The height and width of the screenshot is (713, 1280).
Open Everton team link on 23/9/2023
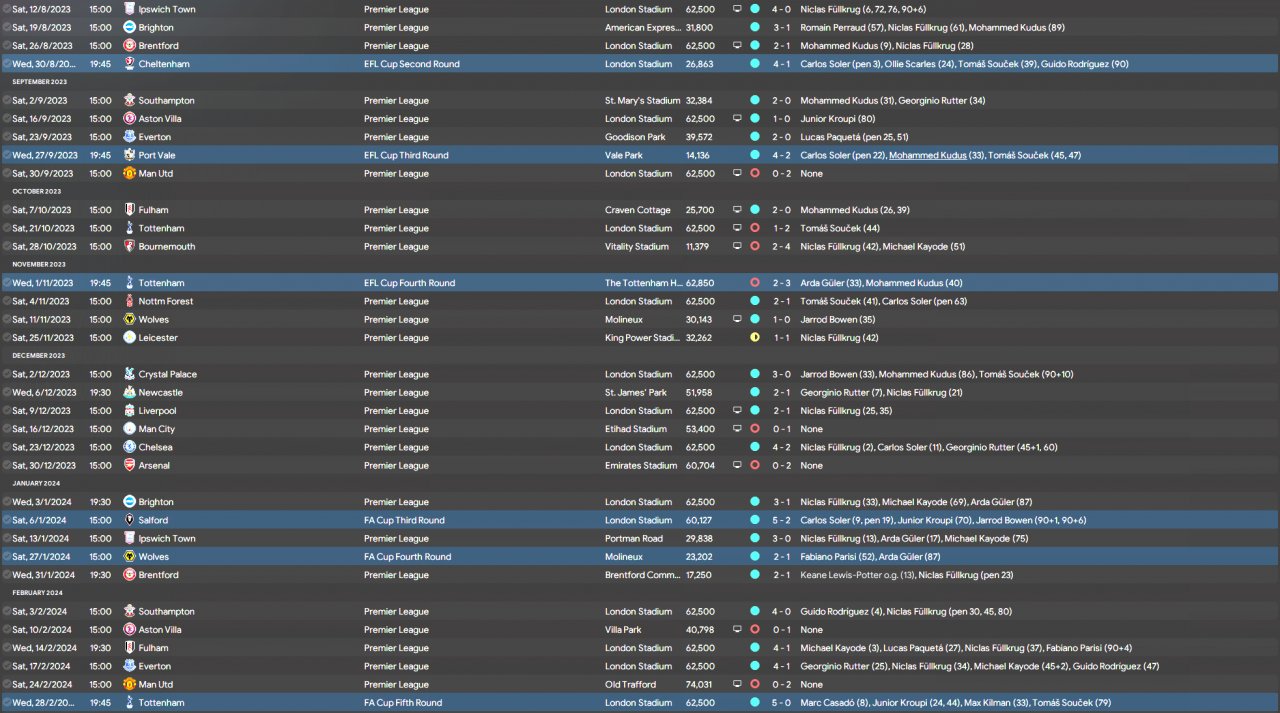pyautogui.click(x=155, y=137)
